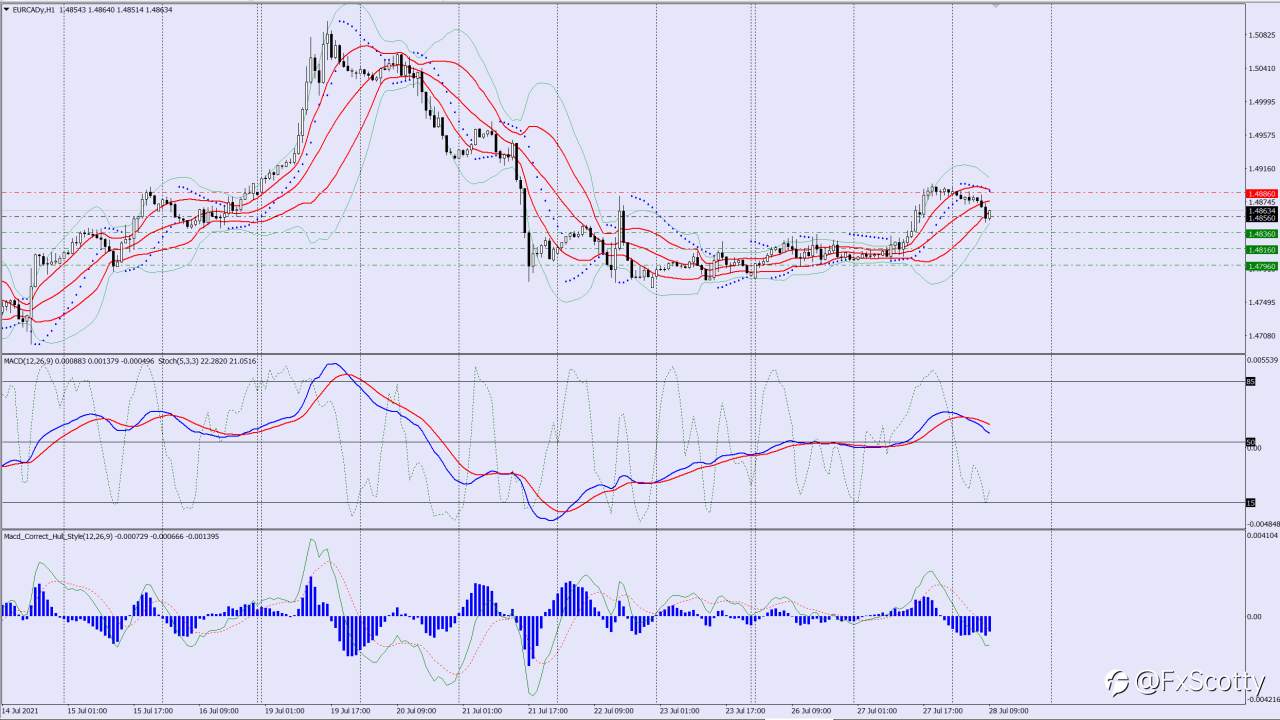Click the 23 Jul 17:00 time label
The width and height of the screenshot is (1280, 720).
746,711
